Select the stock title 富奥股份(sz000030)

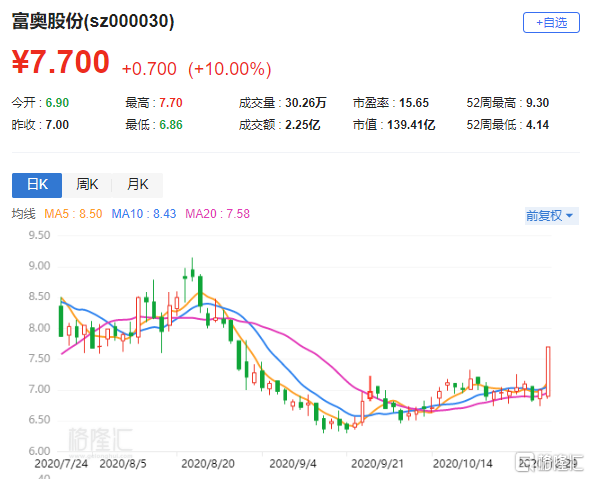point(93,21)
